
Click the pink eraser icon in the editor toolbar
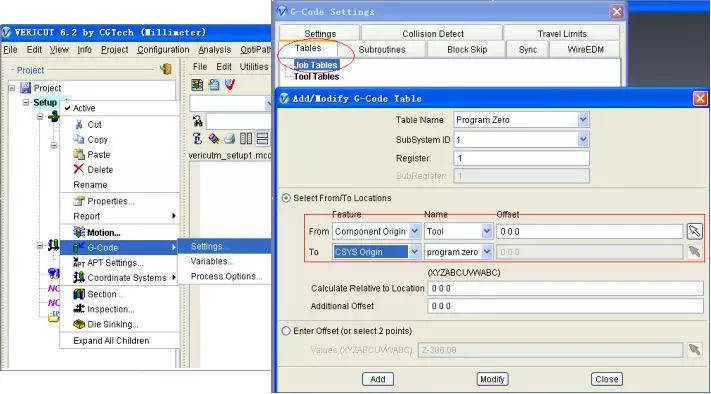[x=214, y=138]
